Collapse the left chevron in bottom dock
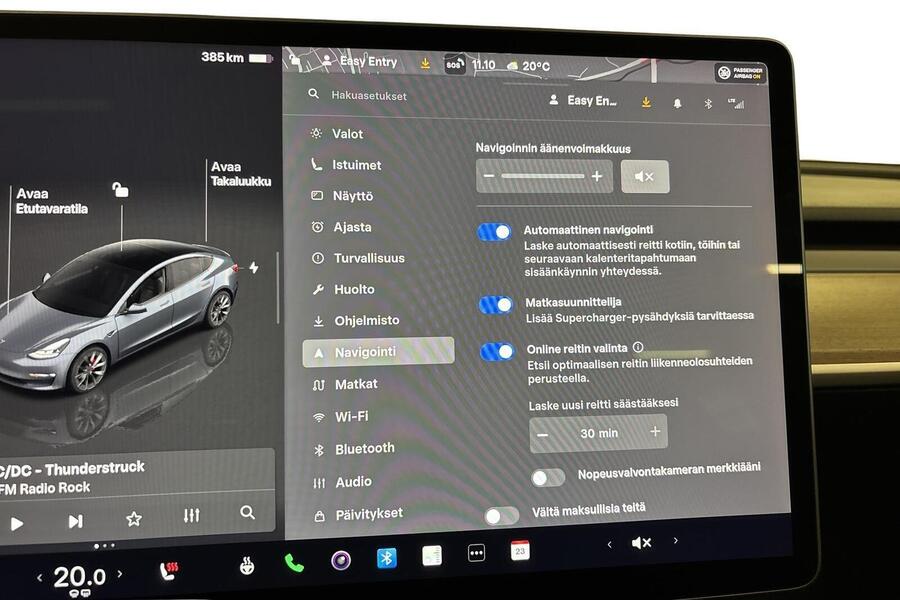900x600 pixels. click(611, 543)
